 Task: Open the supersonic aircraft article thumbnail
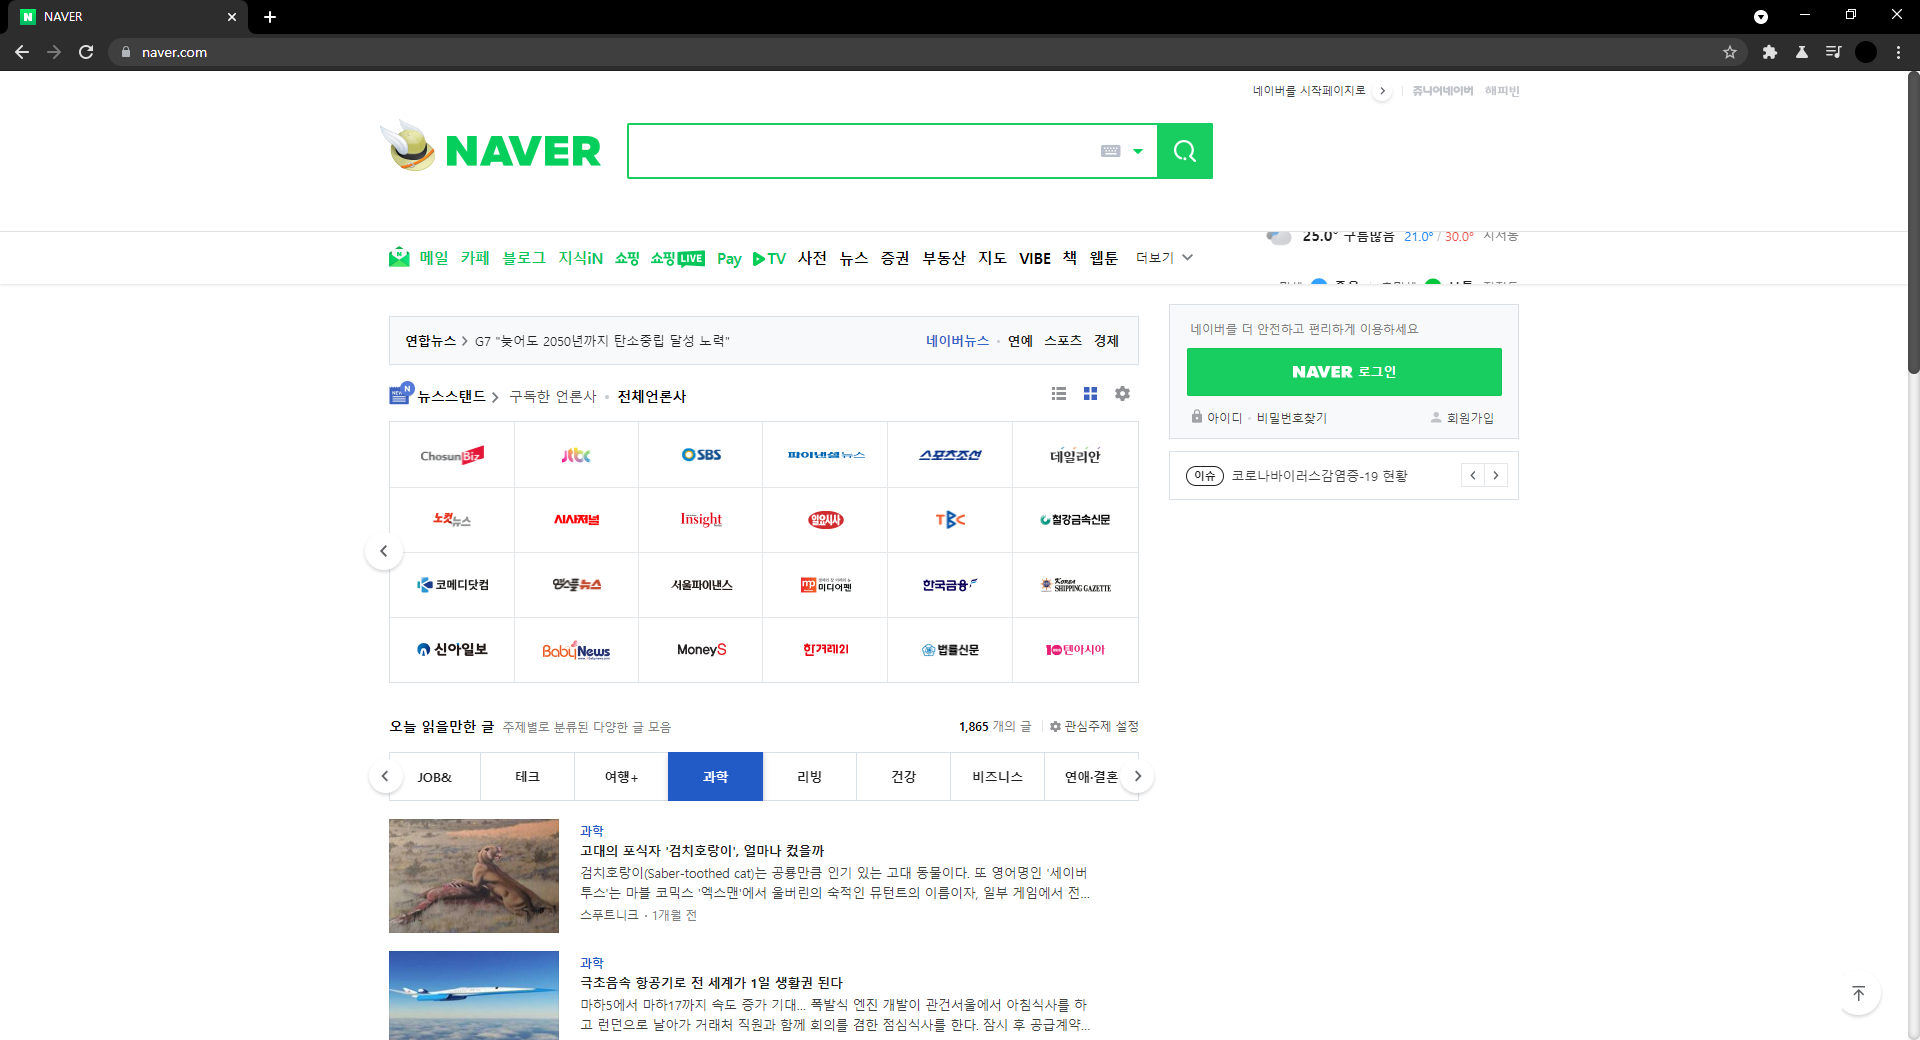[x=474, y=995]
